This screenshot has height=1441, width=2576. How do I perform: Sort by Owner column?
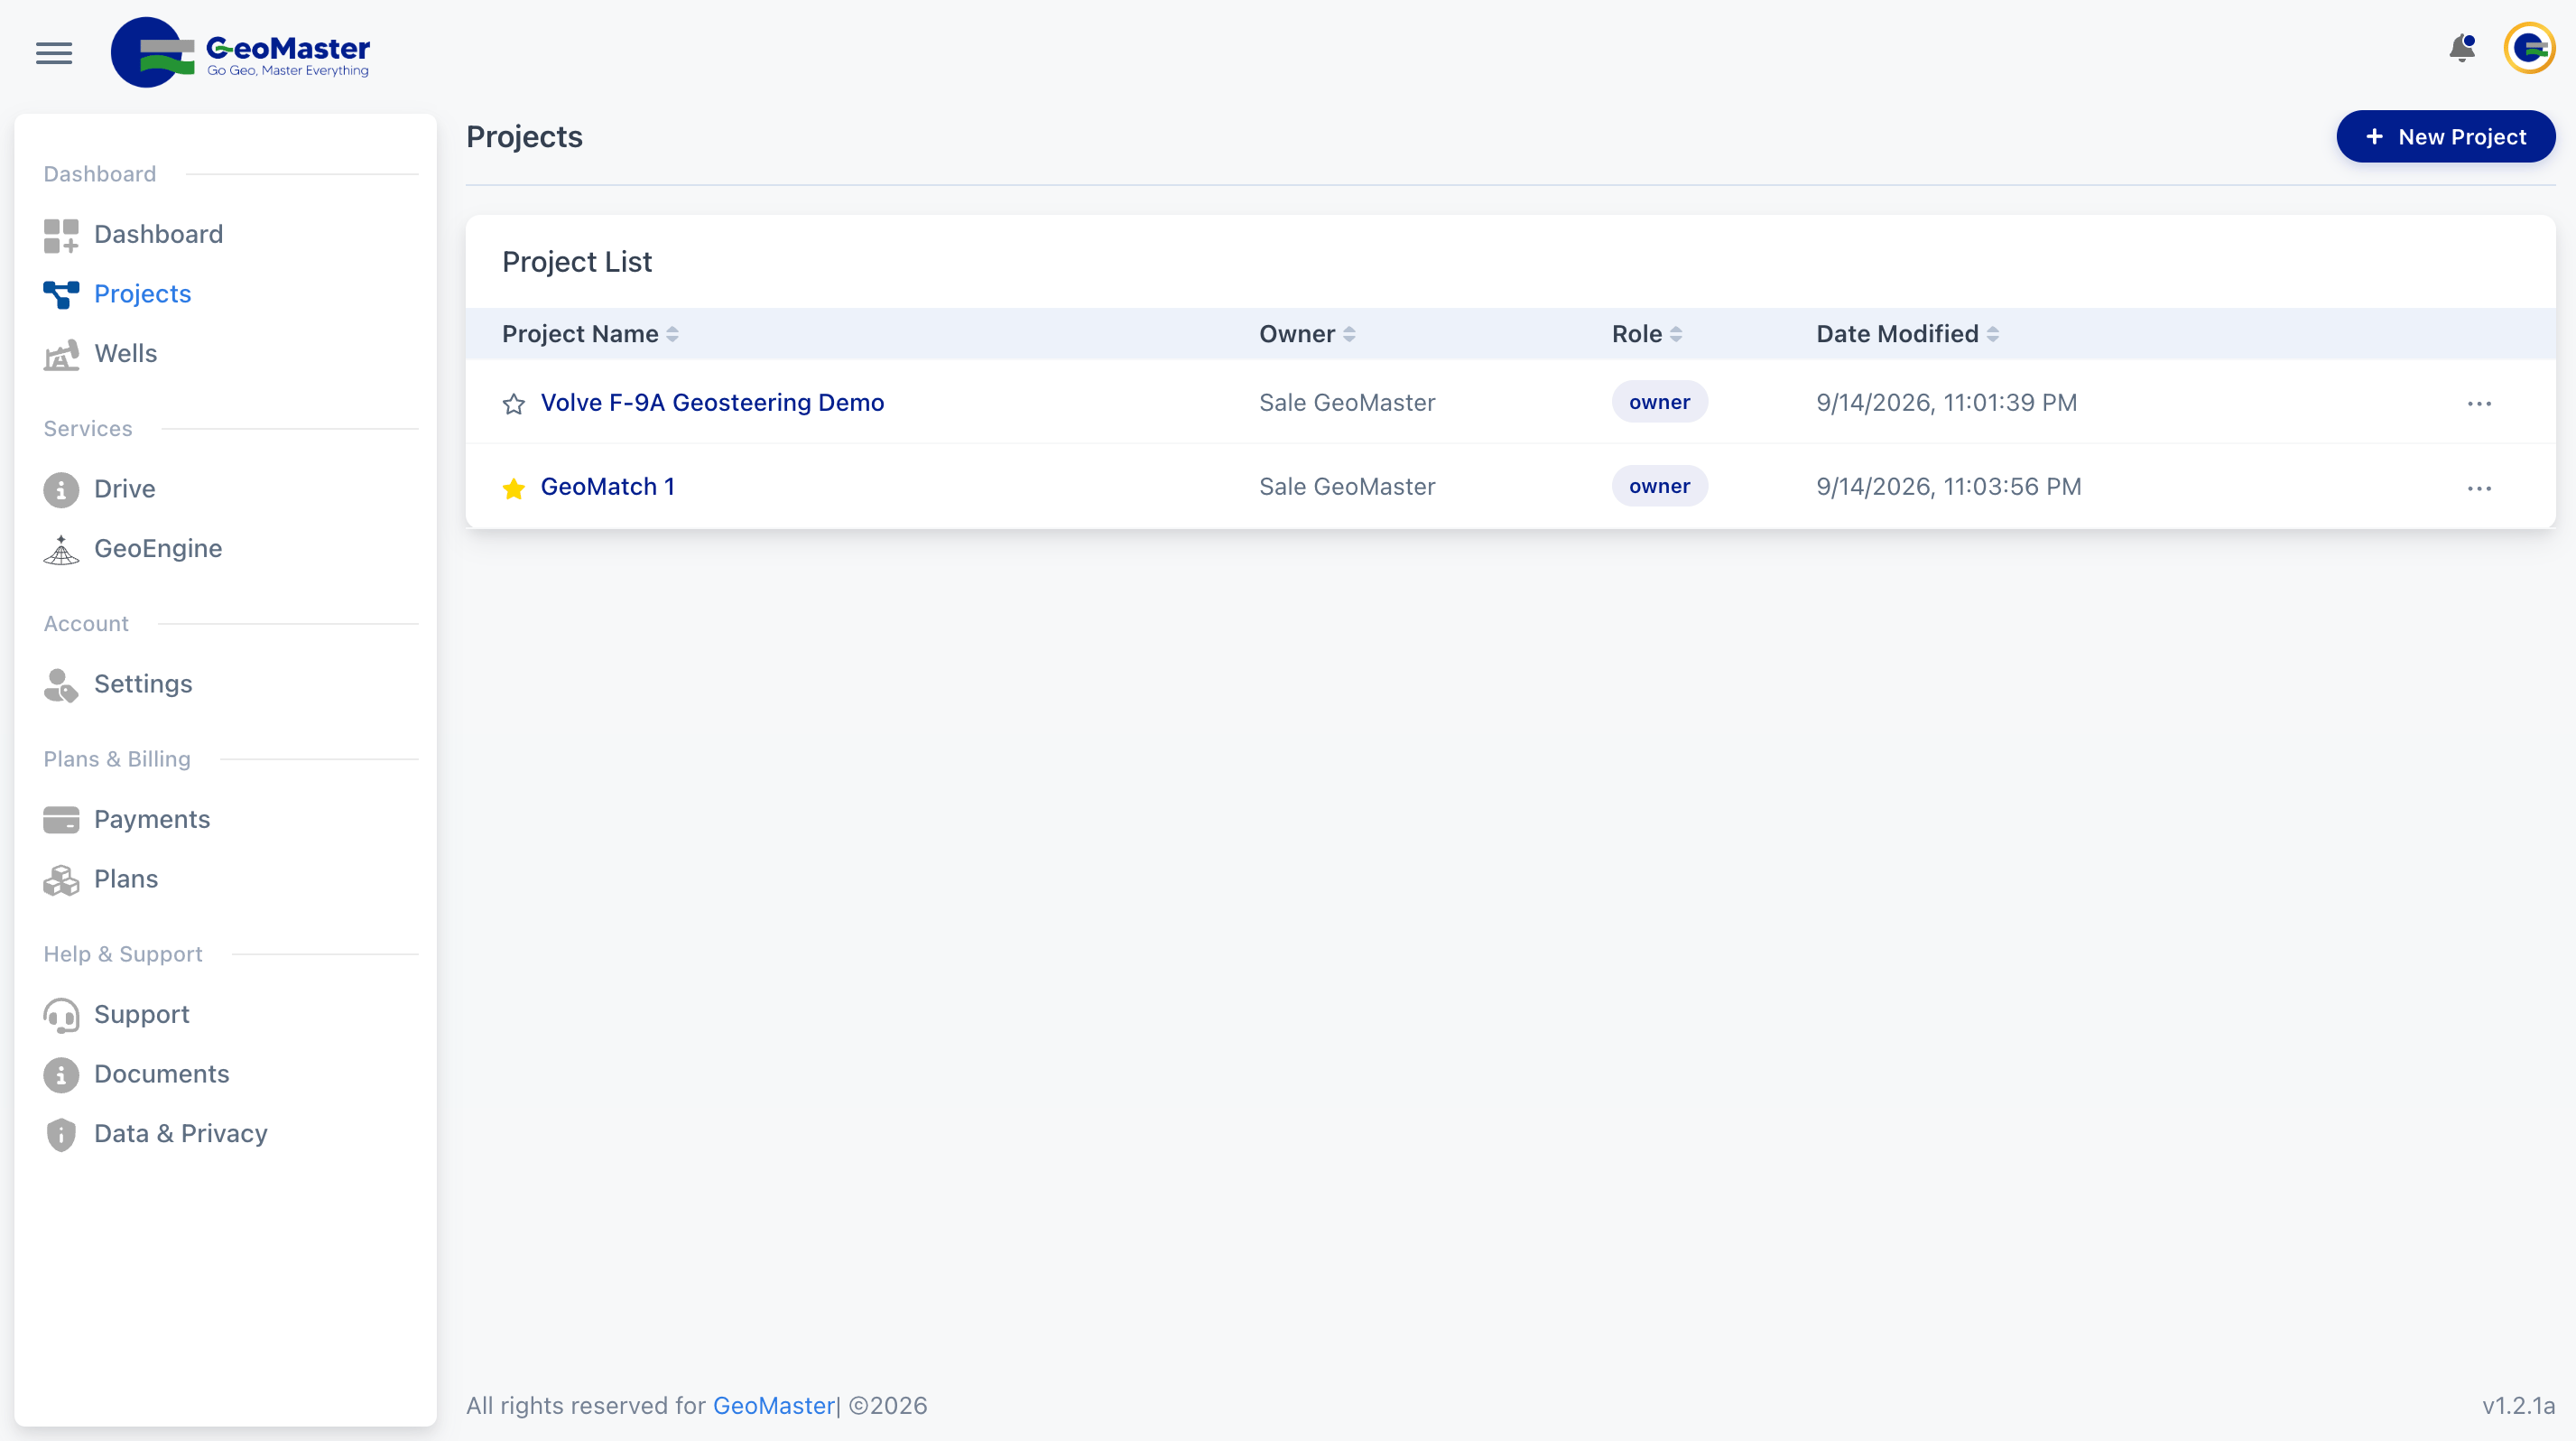1307,334
